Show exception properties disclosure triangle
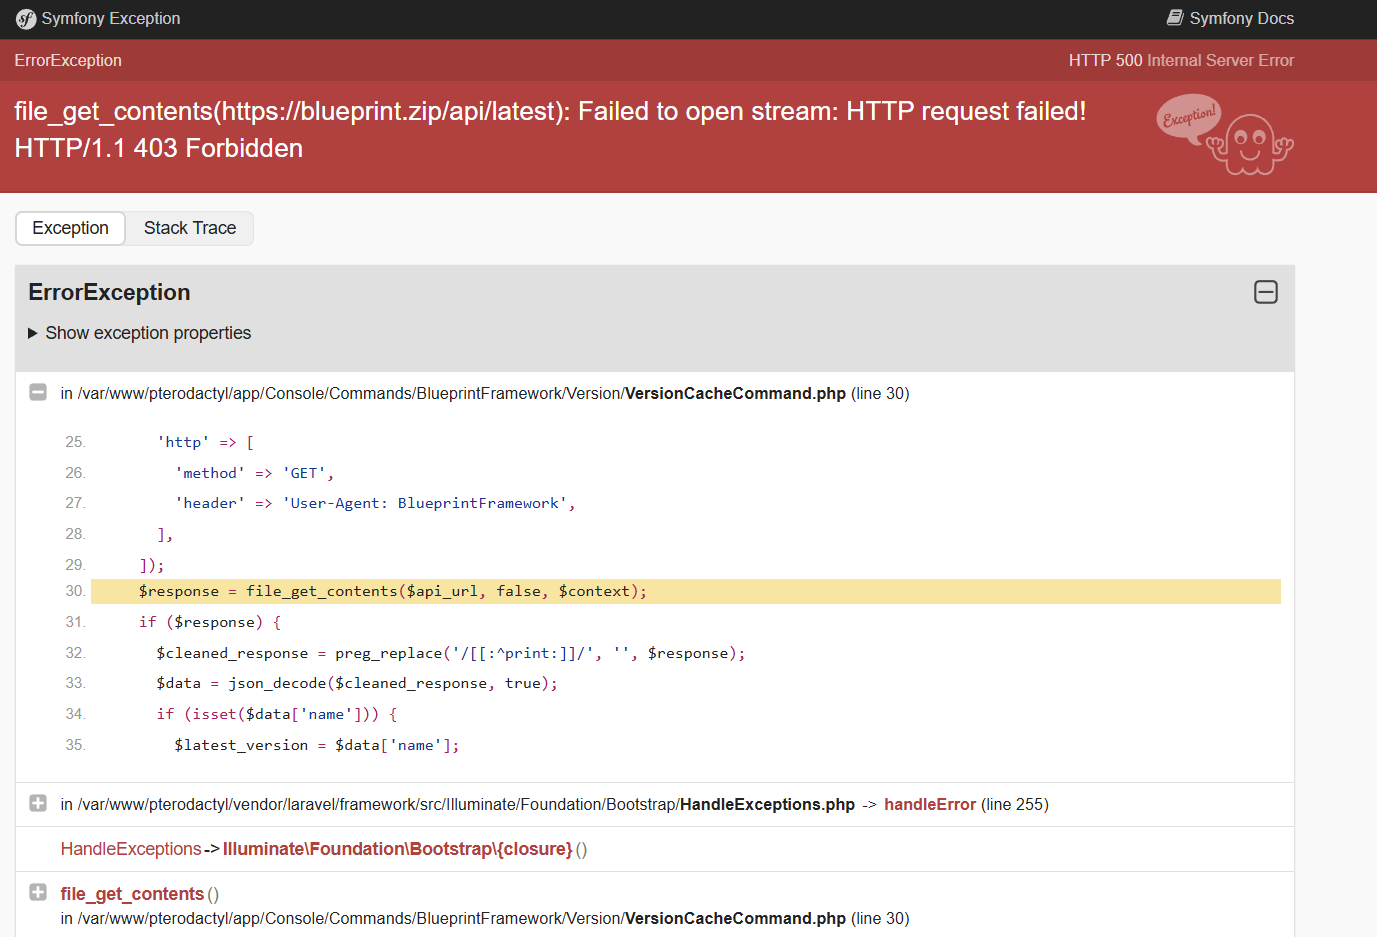Image resolution: width=1377 pixels, height=937 pixels. pyautogui.click(x=33, y=333)
